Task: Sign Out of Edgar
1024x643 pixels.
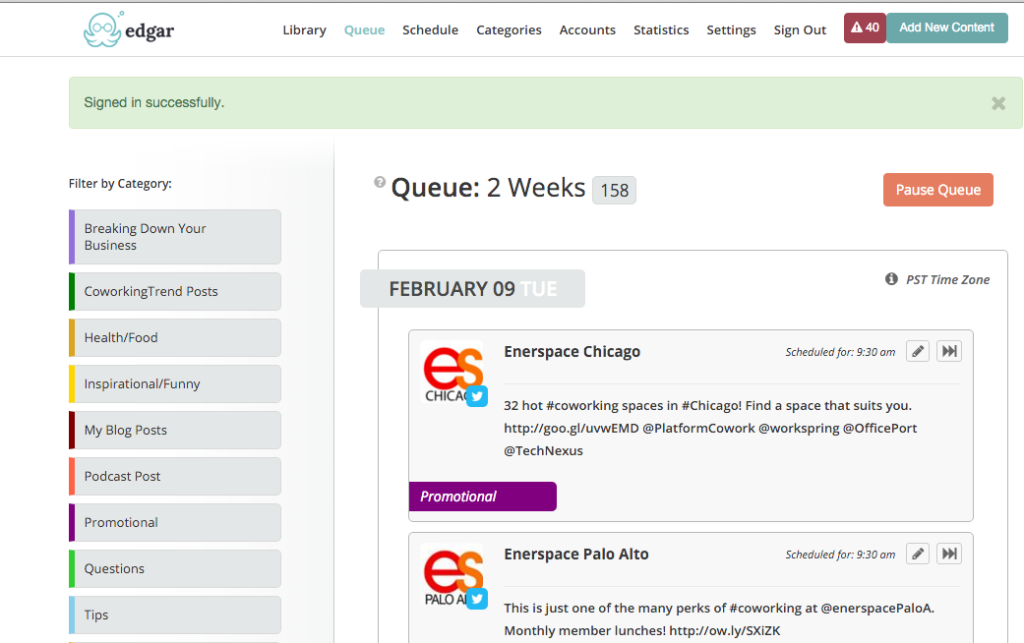Action: [x=800, y=30]
